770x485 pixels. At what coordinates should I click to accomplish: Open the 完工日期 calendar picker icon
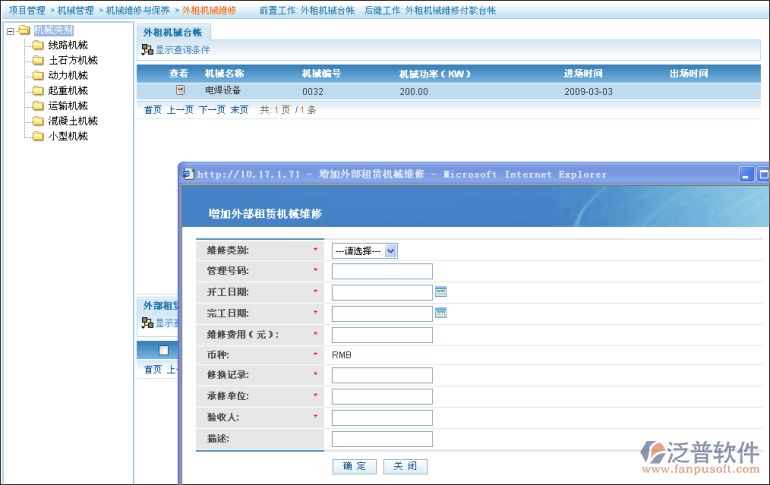pos(440,313)
